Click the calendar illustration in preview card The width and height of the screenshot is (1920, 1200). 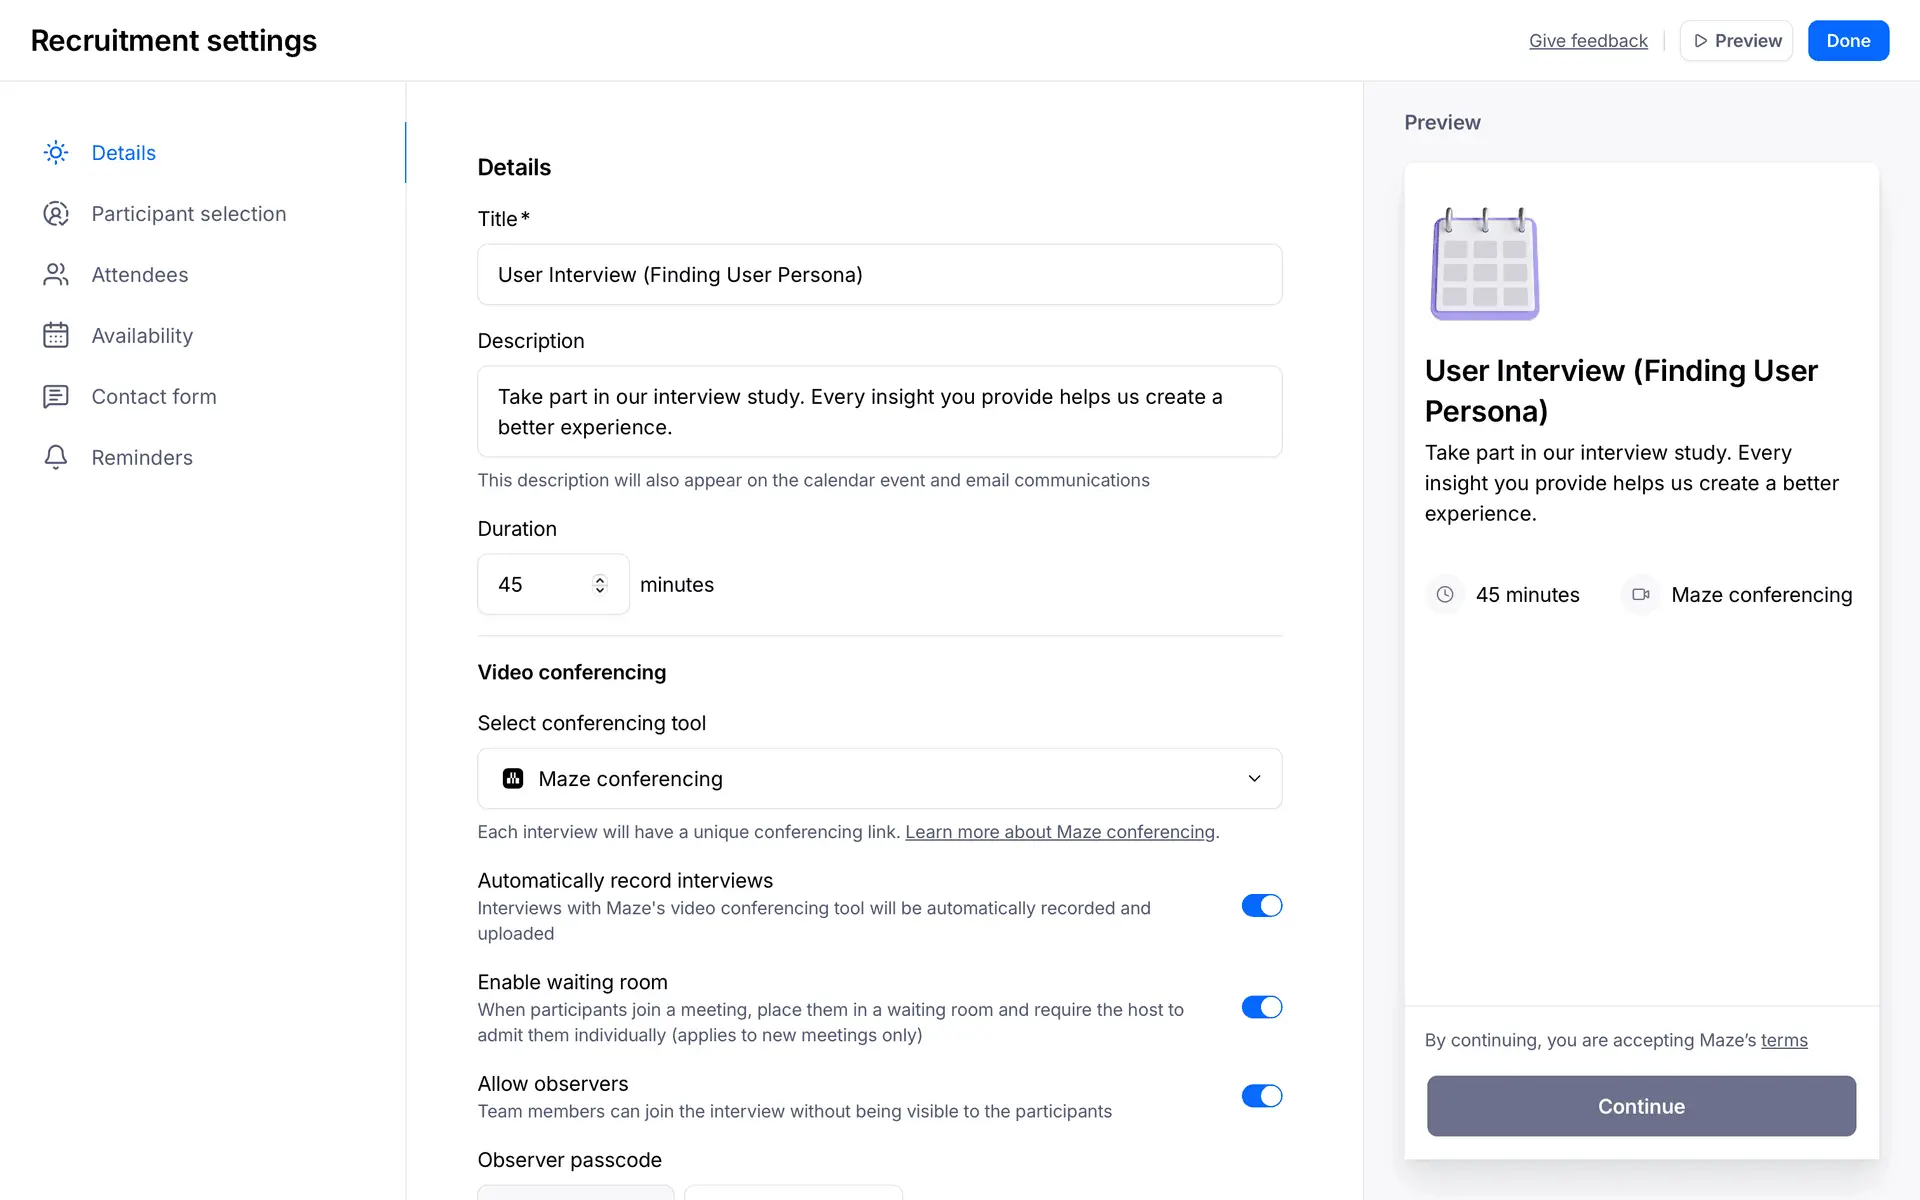click(x=1485, y=265)
